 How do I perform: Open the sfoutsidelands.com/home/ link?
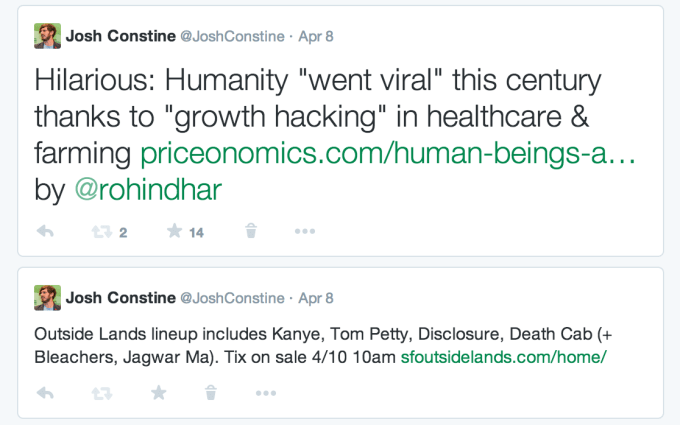(x=504, y=356)
